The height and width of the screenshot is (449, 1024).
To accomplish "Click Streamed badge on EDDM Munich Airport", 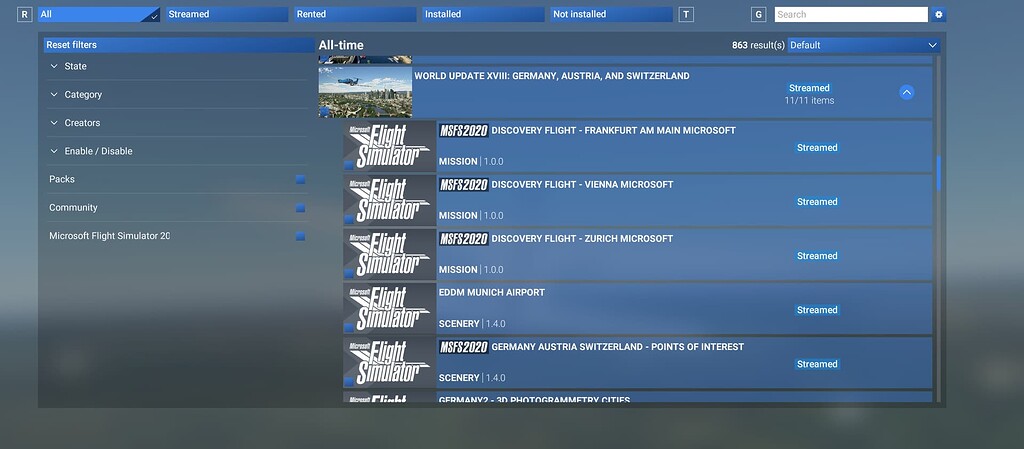I will coord(817,311).
